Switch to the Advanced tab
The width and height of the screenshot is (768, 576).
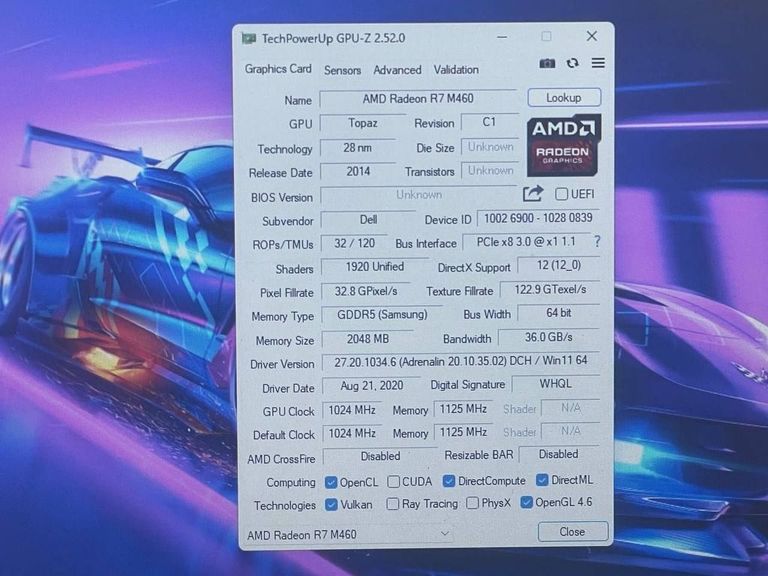point(397,70)
